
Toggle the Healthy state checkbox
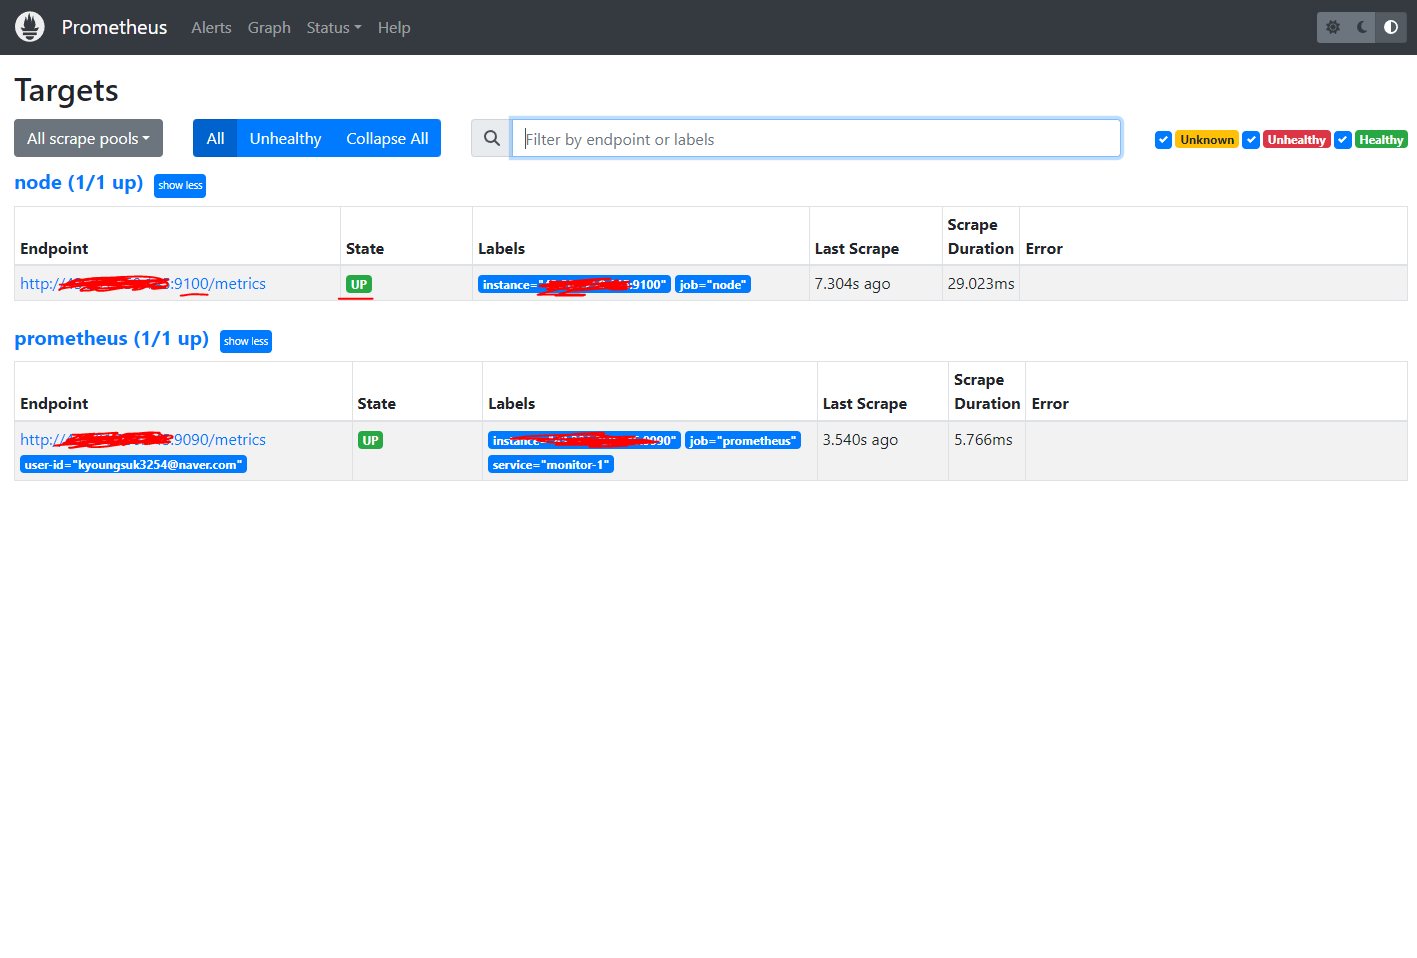coord(1343,140)
